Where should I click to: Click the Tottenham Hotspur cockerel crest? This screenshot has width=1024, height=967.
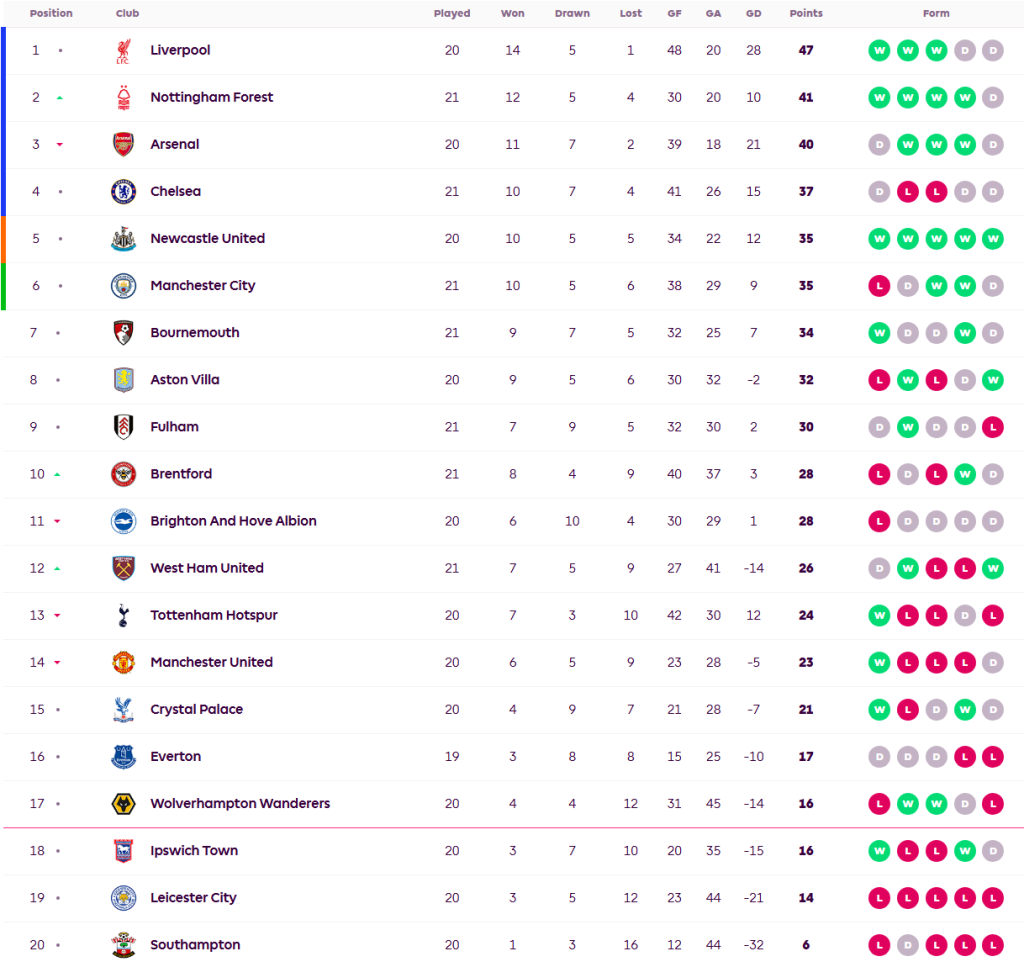click(x=123, y=616)
